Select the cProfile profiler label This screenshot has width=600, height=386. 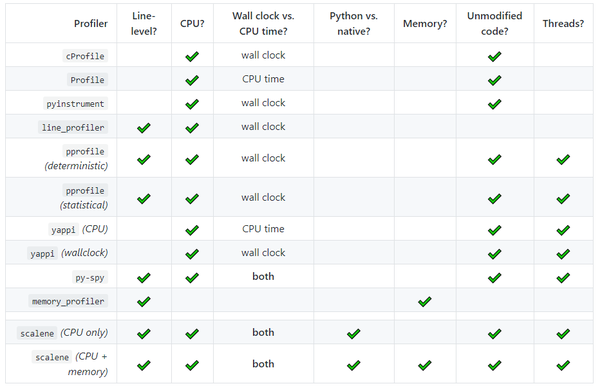coord(85,56)
